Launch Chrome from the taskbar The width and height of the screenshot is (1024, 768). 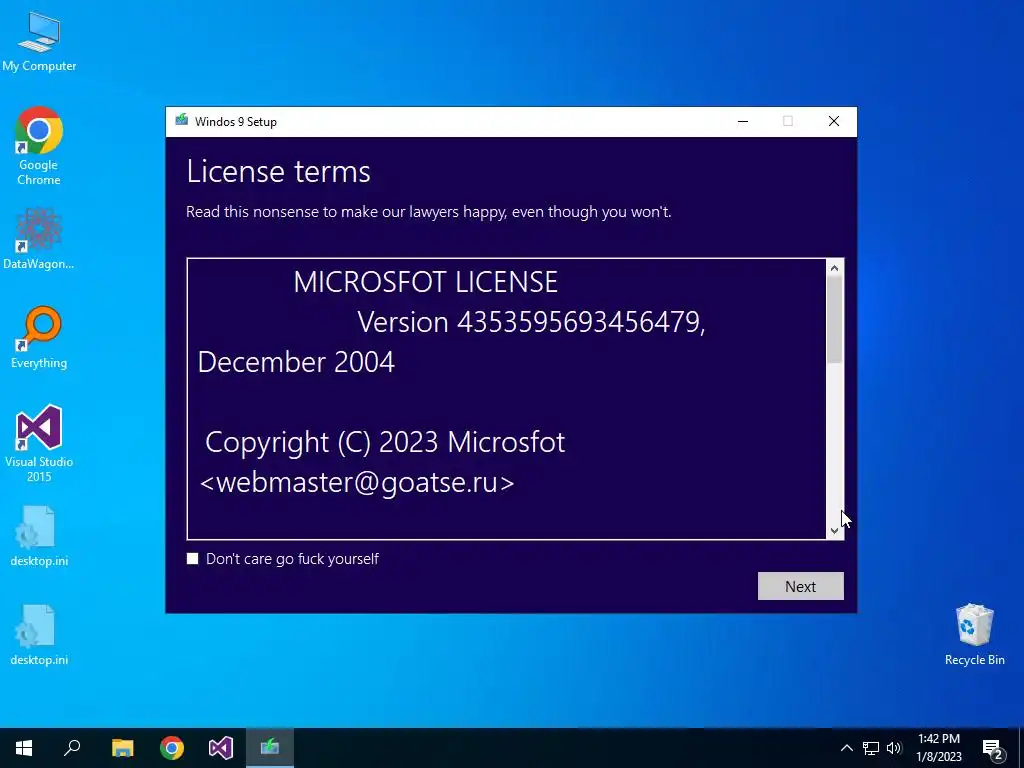[172, 748]
